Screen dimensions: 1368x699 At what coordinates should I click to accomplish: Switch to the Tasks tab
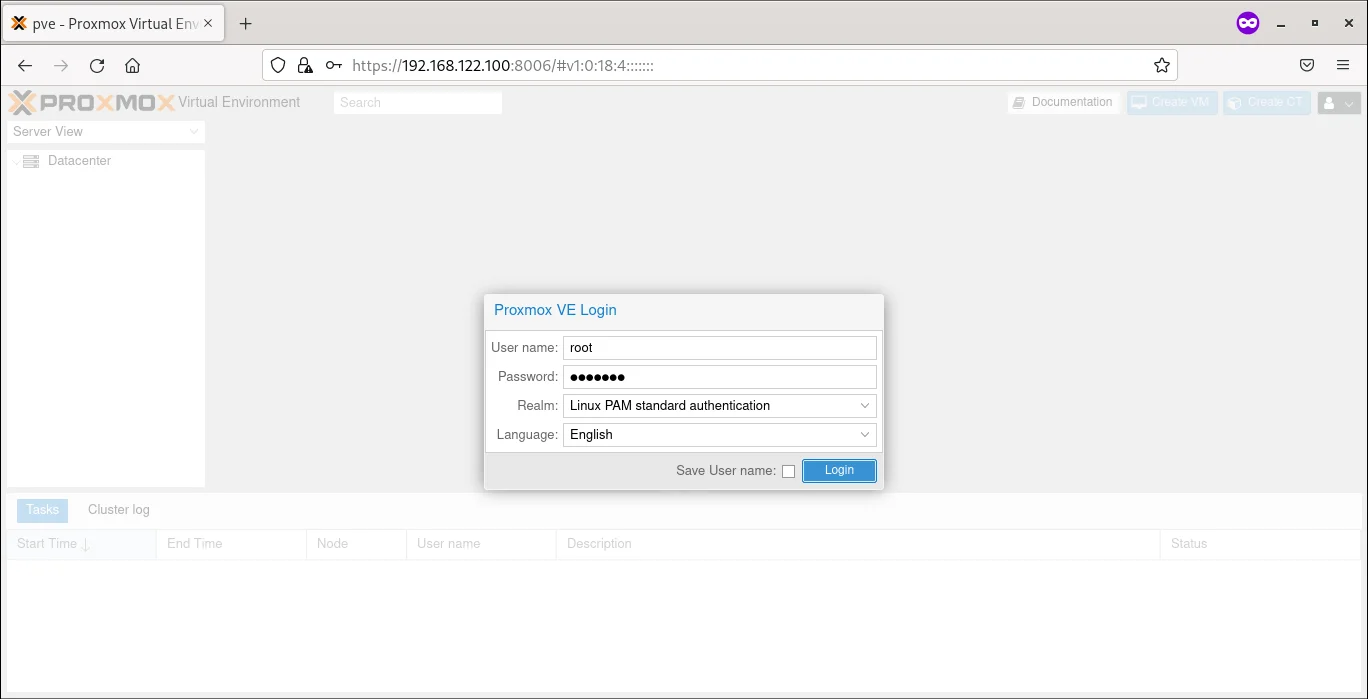tap(42, 510)
